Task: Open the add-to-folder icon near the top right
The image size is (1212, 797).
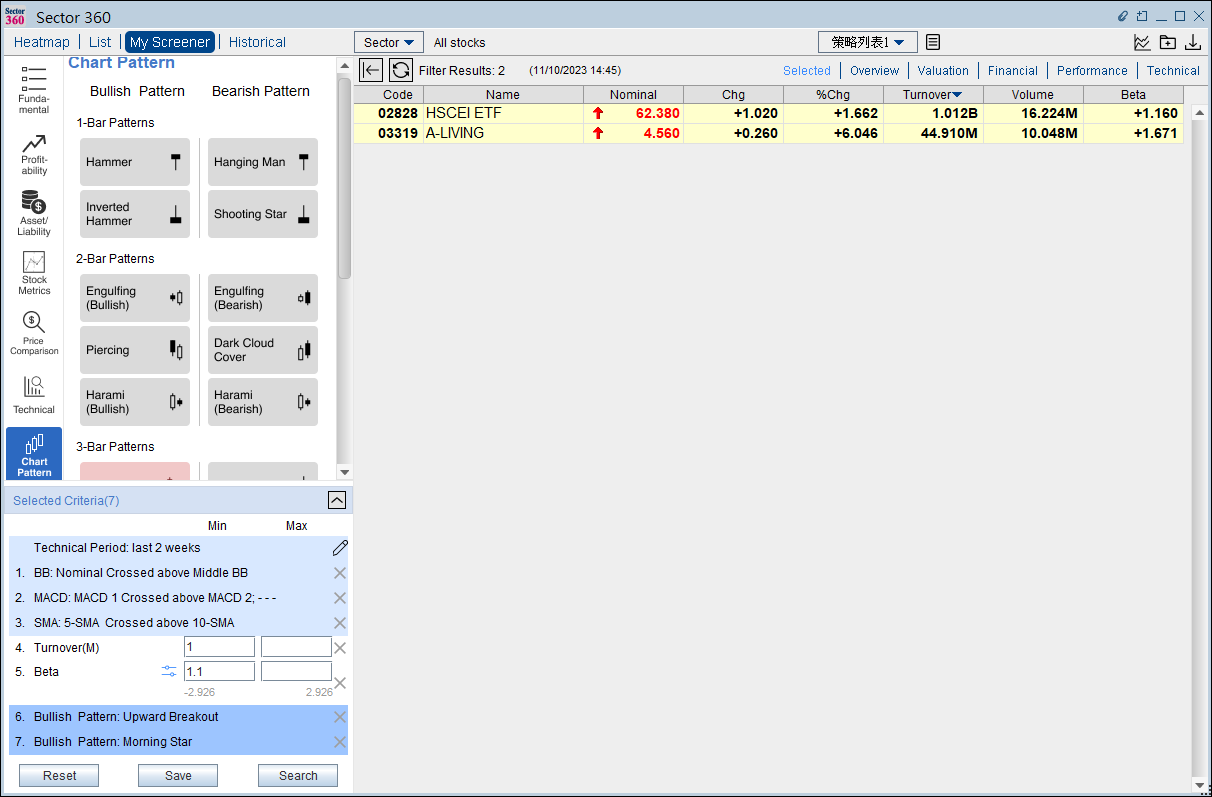Action: point(1168,42)
